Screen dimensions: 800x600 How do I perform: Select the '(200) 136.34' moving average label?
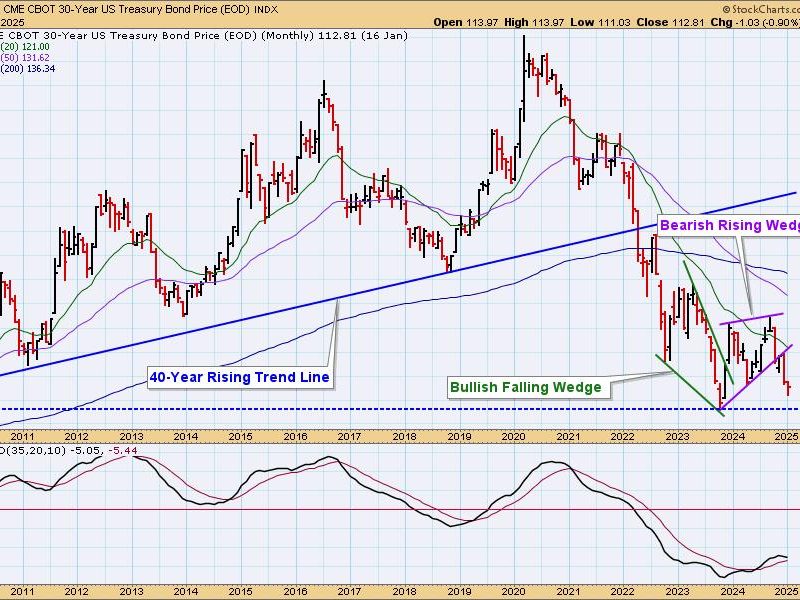28,69
